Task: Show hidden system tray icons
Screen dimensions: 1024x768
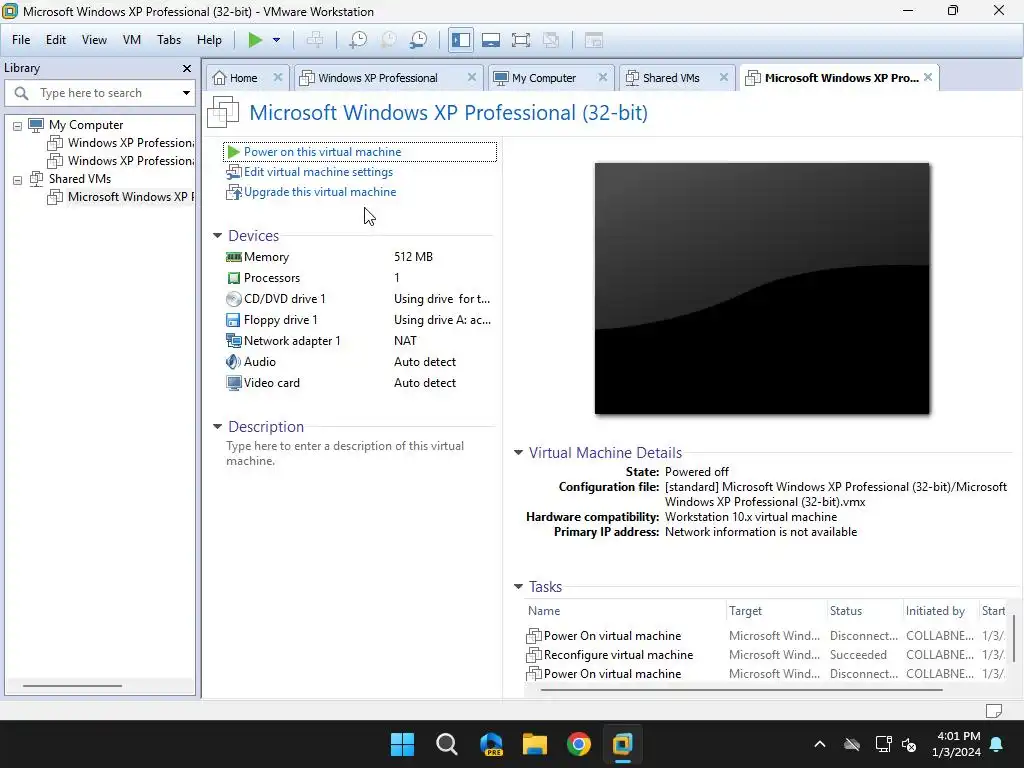Action: point(820,744)
